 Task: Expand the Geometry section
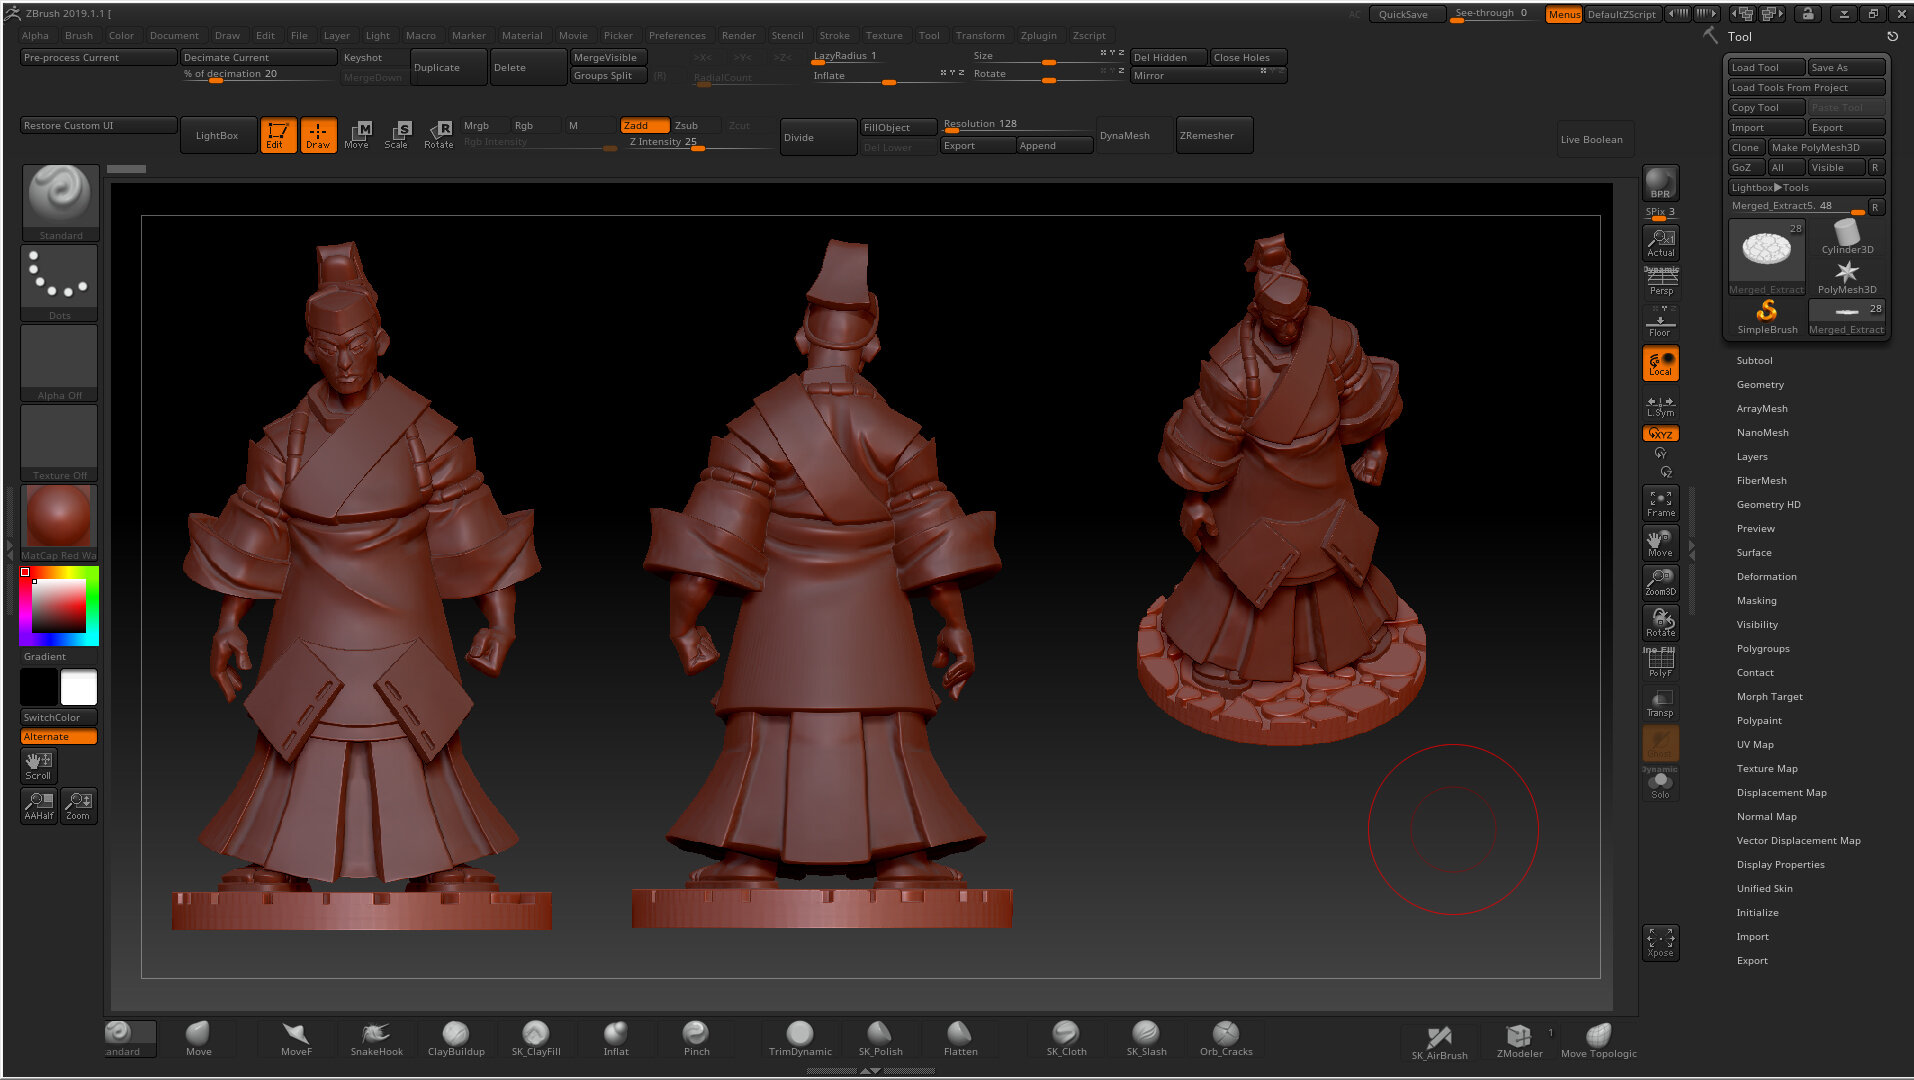(1760, 385)
